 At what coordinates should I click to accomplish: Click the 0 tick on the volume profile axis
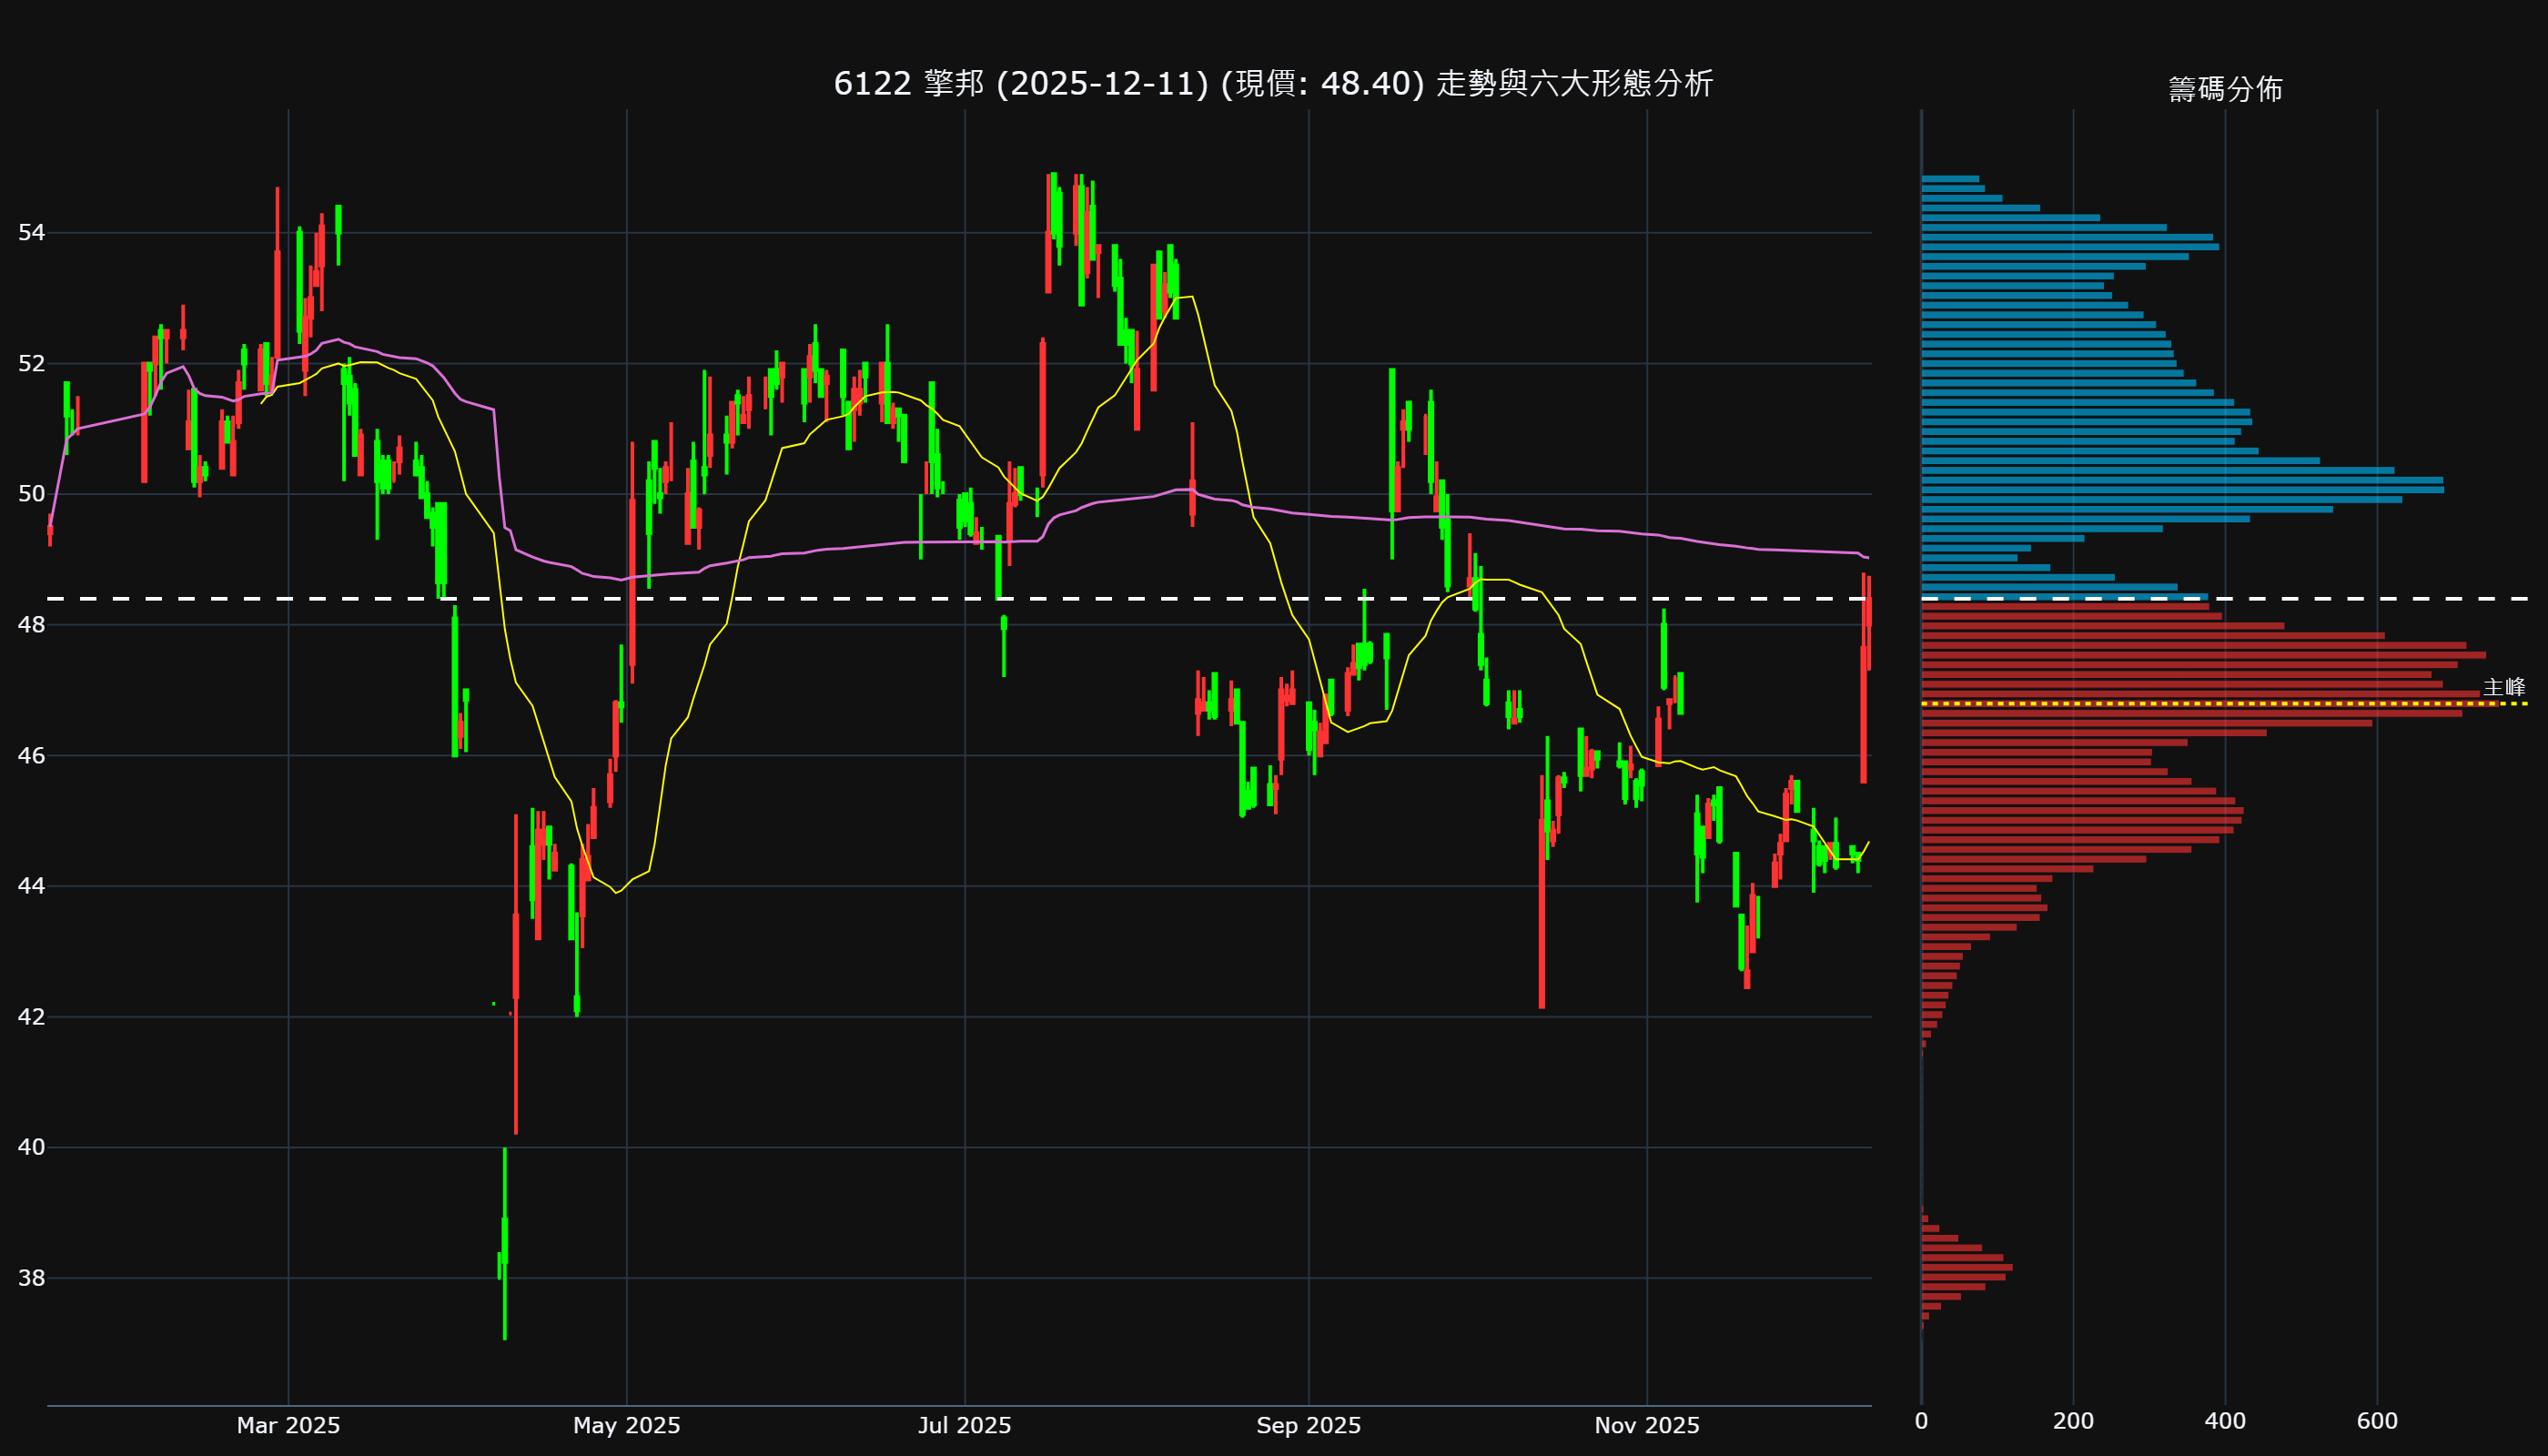tap(1921, 1421)
